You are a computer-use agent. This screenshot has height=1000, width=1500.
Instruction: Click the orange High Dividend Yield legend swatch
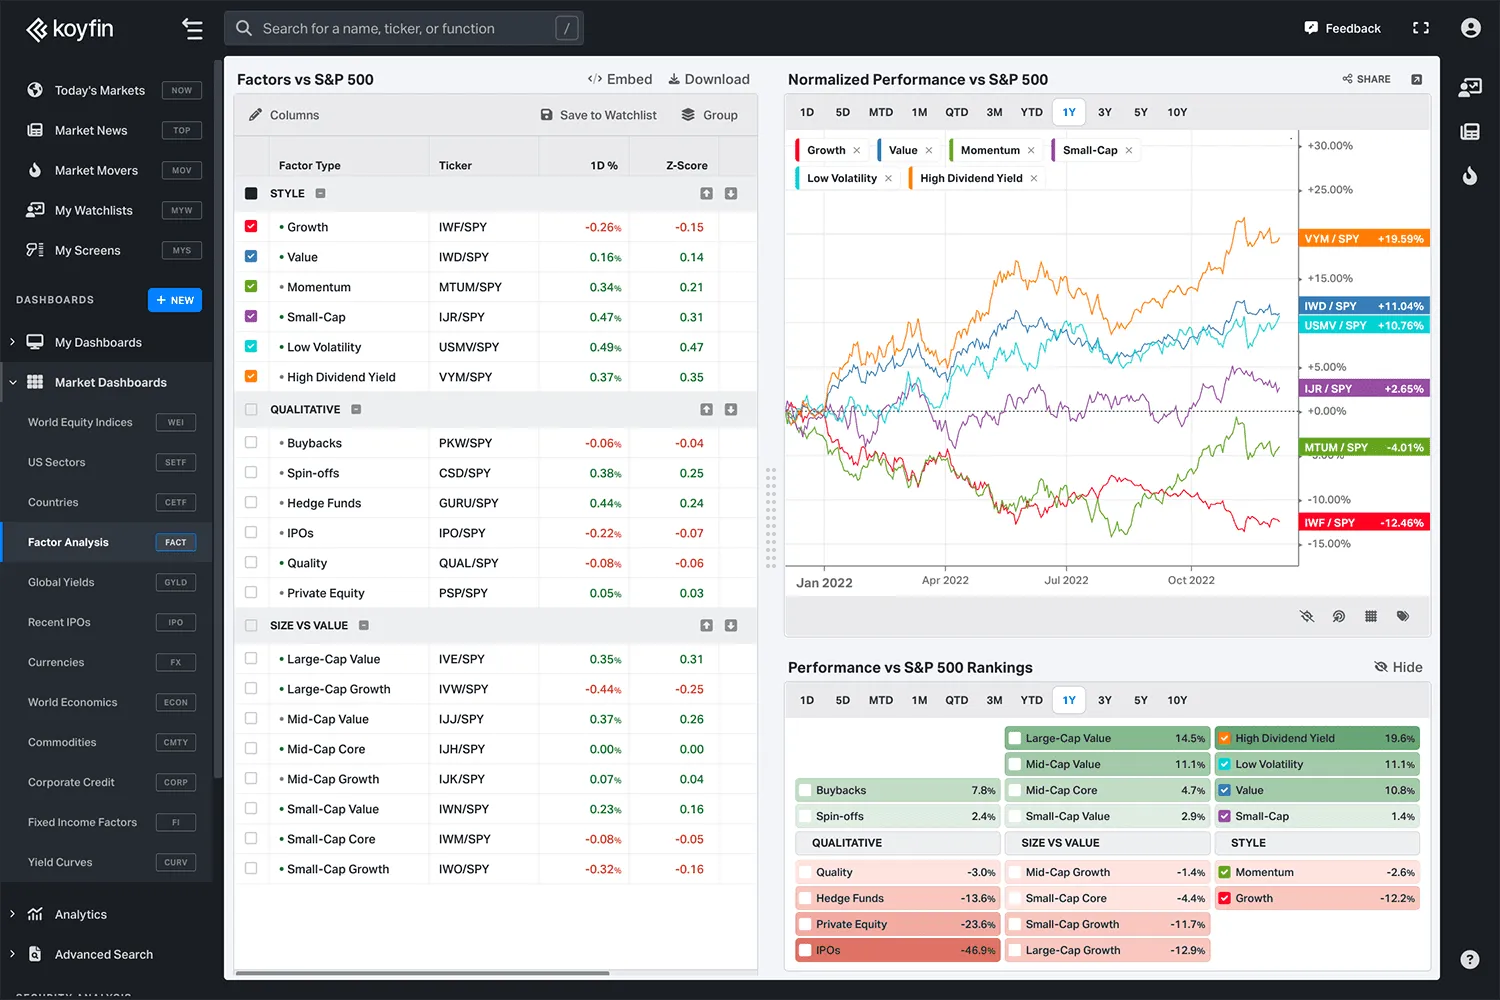click(x=910, y=178)
